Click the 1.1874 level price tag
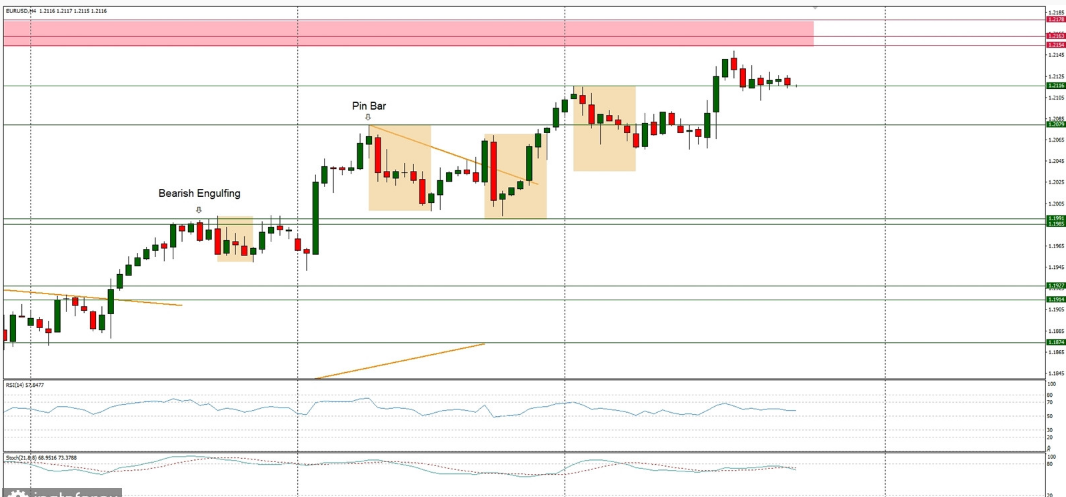This screenshot has height=497, width=1066. point(1054,342)
